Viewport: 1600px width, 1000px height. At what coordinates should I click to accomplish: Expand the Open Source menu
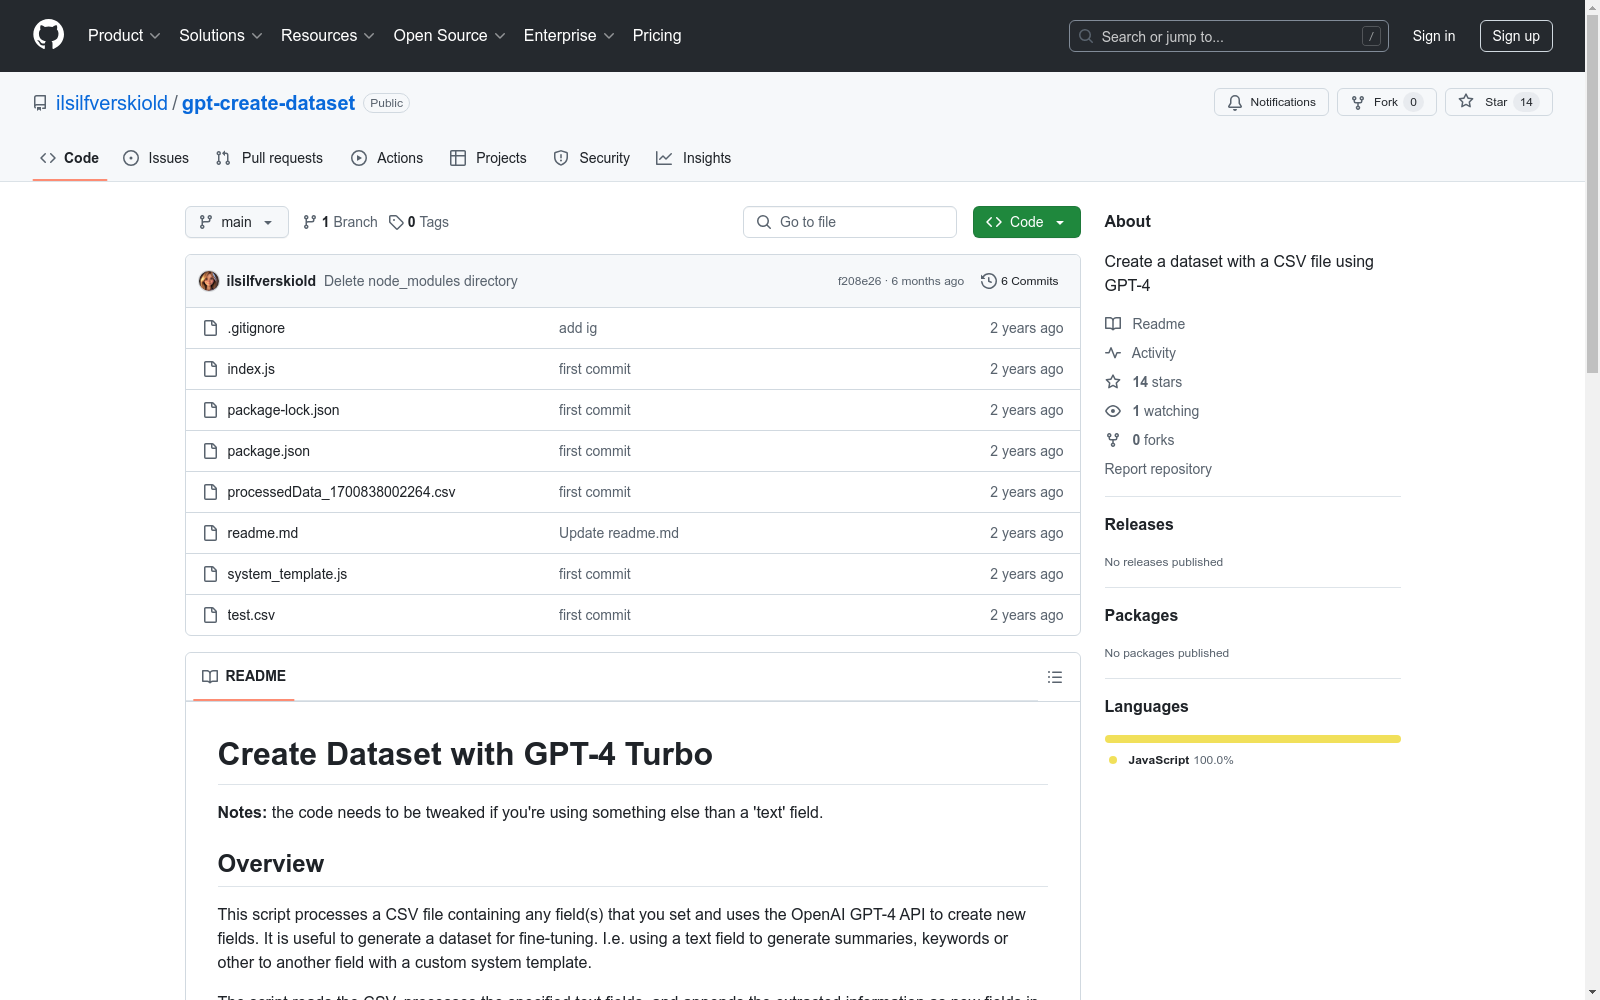[450, 36]
